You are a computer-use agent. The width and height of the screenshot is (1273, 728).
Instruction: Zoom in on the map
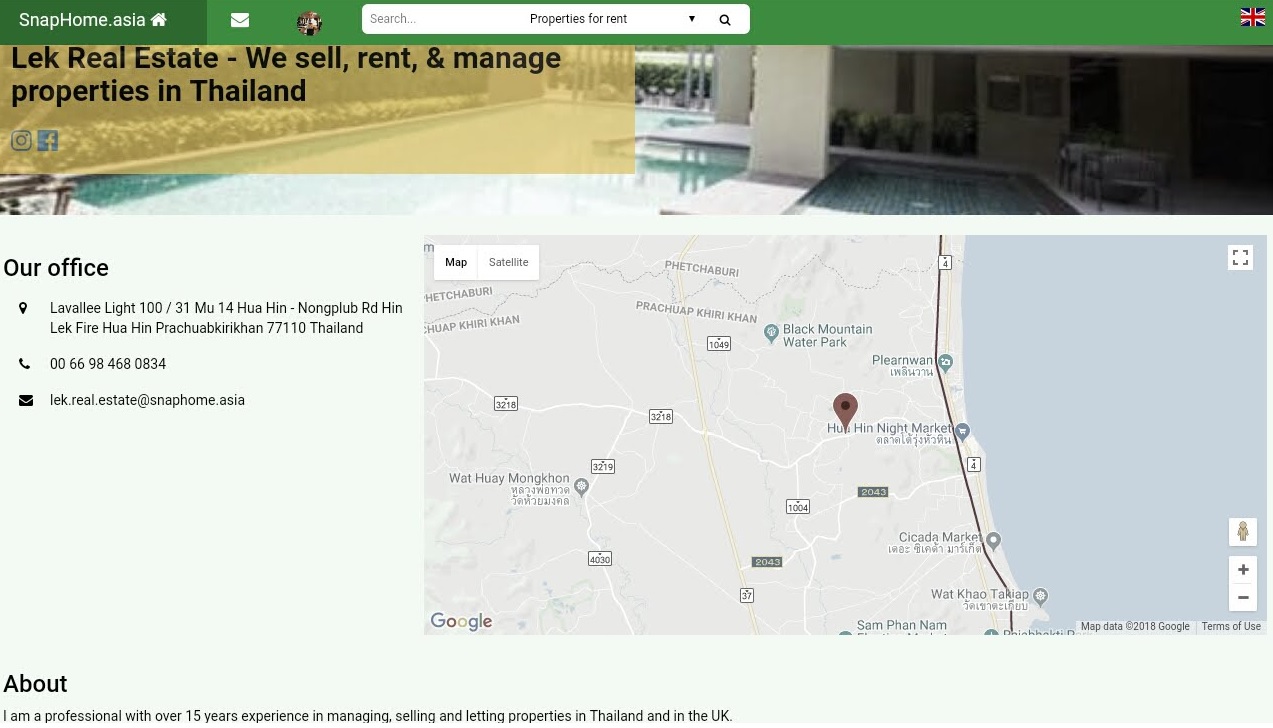click(x=1242, y=570)
